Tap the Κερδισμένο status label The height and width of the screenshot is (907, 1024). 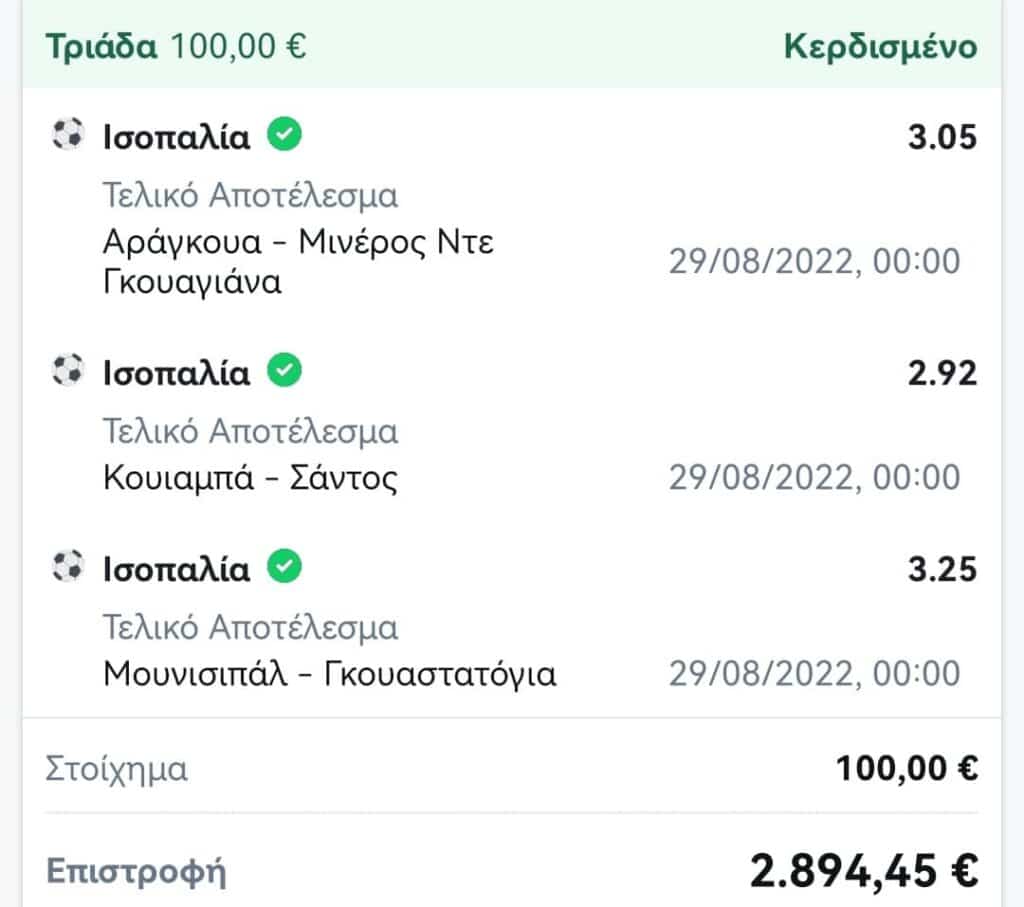(880, 47)
